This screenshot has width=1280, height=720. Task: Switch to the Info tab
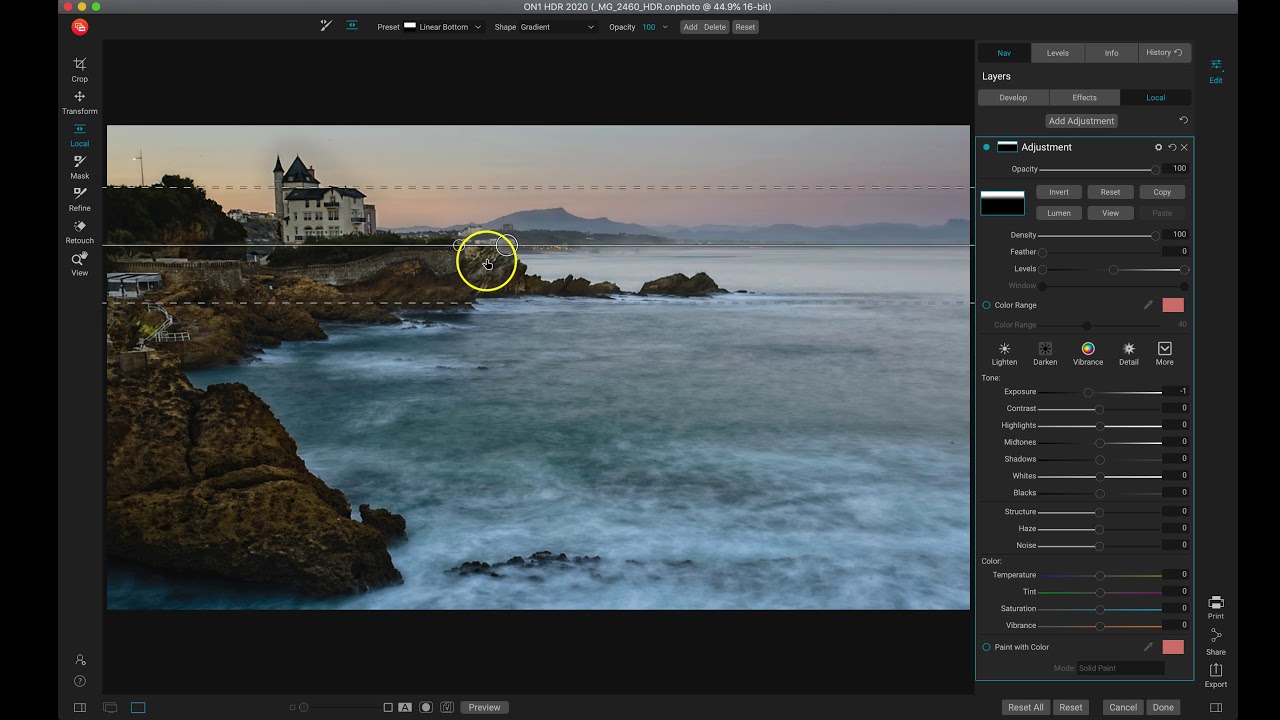click(x=1111, y=53)
